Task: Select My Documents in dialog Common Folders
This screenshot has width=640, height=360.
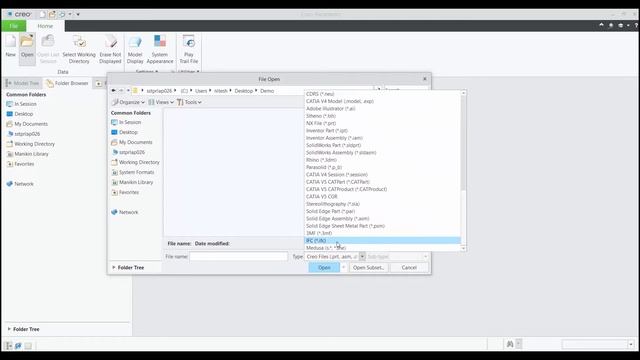Action: tap(136, 142)
